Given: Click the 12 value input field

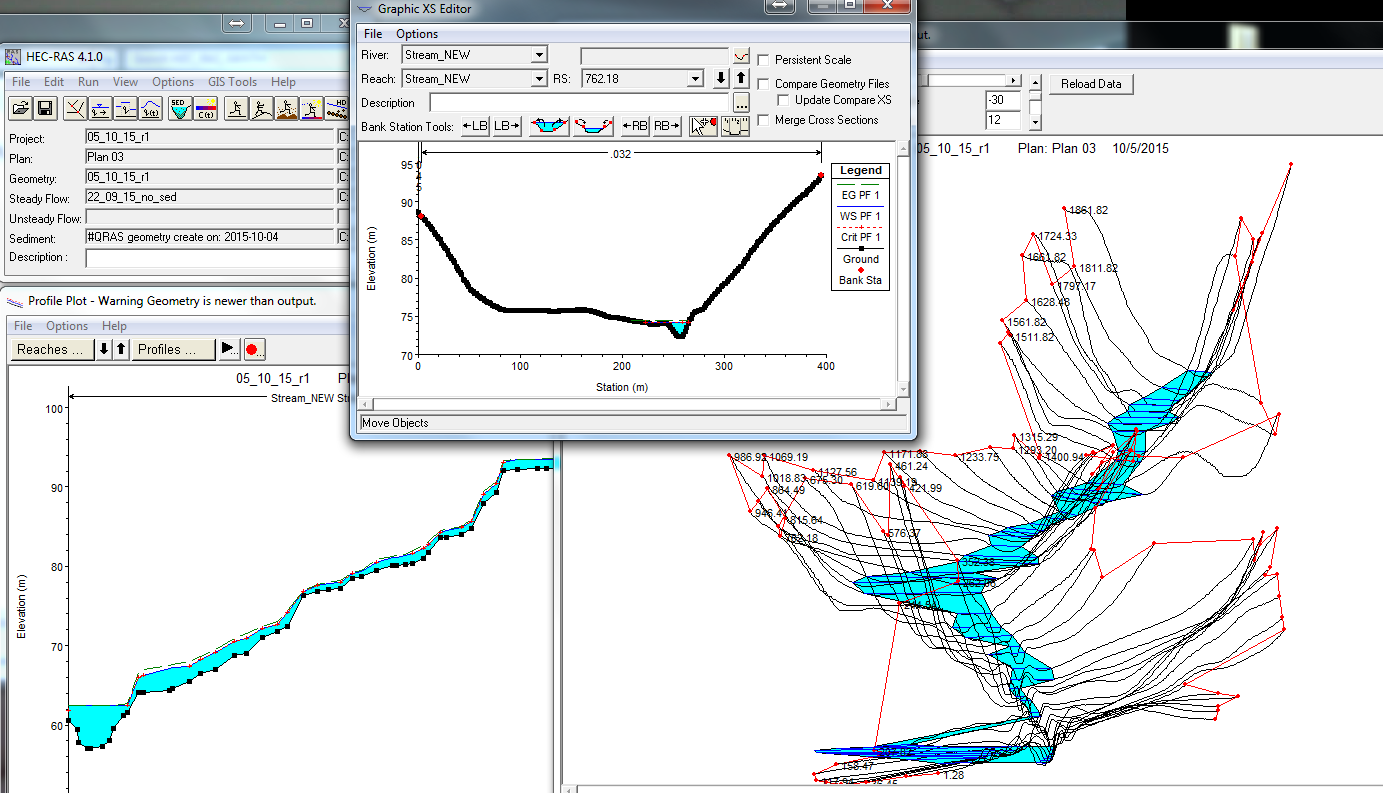Looking at the screenshot, I should pyautogui.click(x=1004, y=120).
